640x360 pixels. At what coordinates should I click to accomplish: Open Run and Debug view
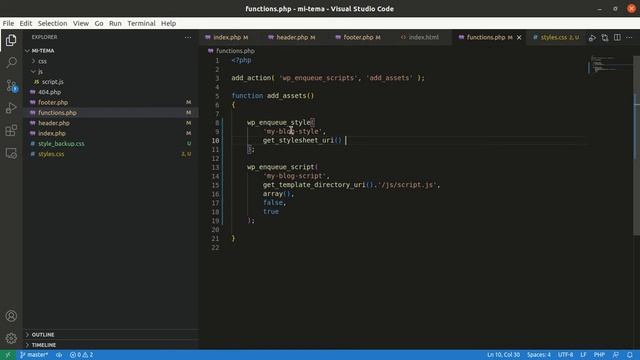click(x=11, y=108)
